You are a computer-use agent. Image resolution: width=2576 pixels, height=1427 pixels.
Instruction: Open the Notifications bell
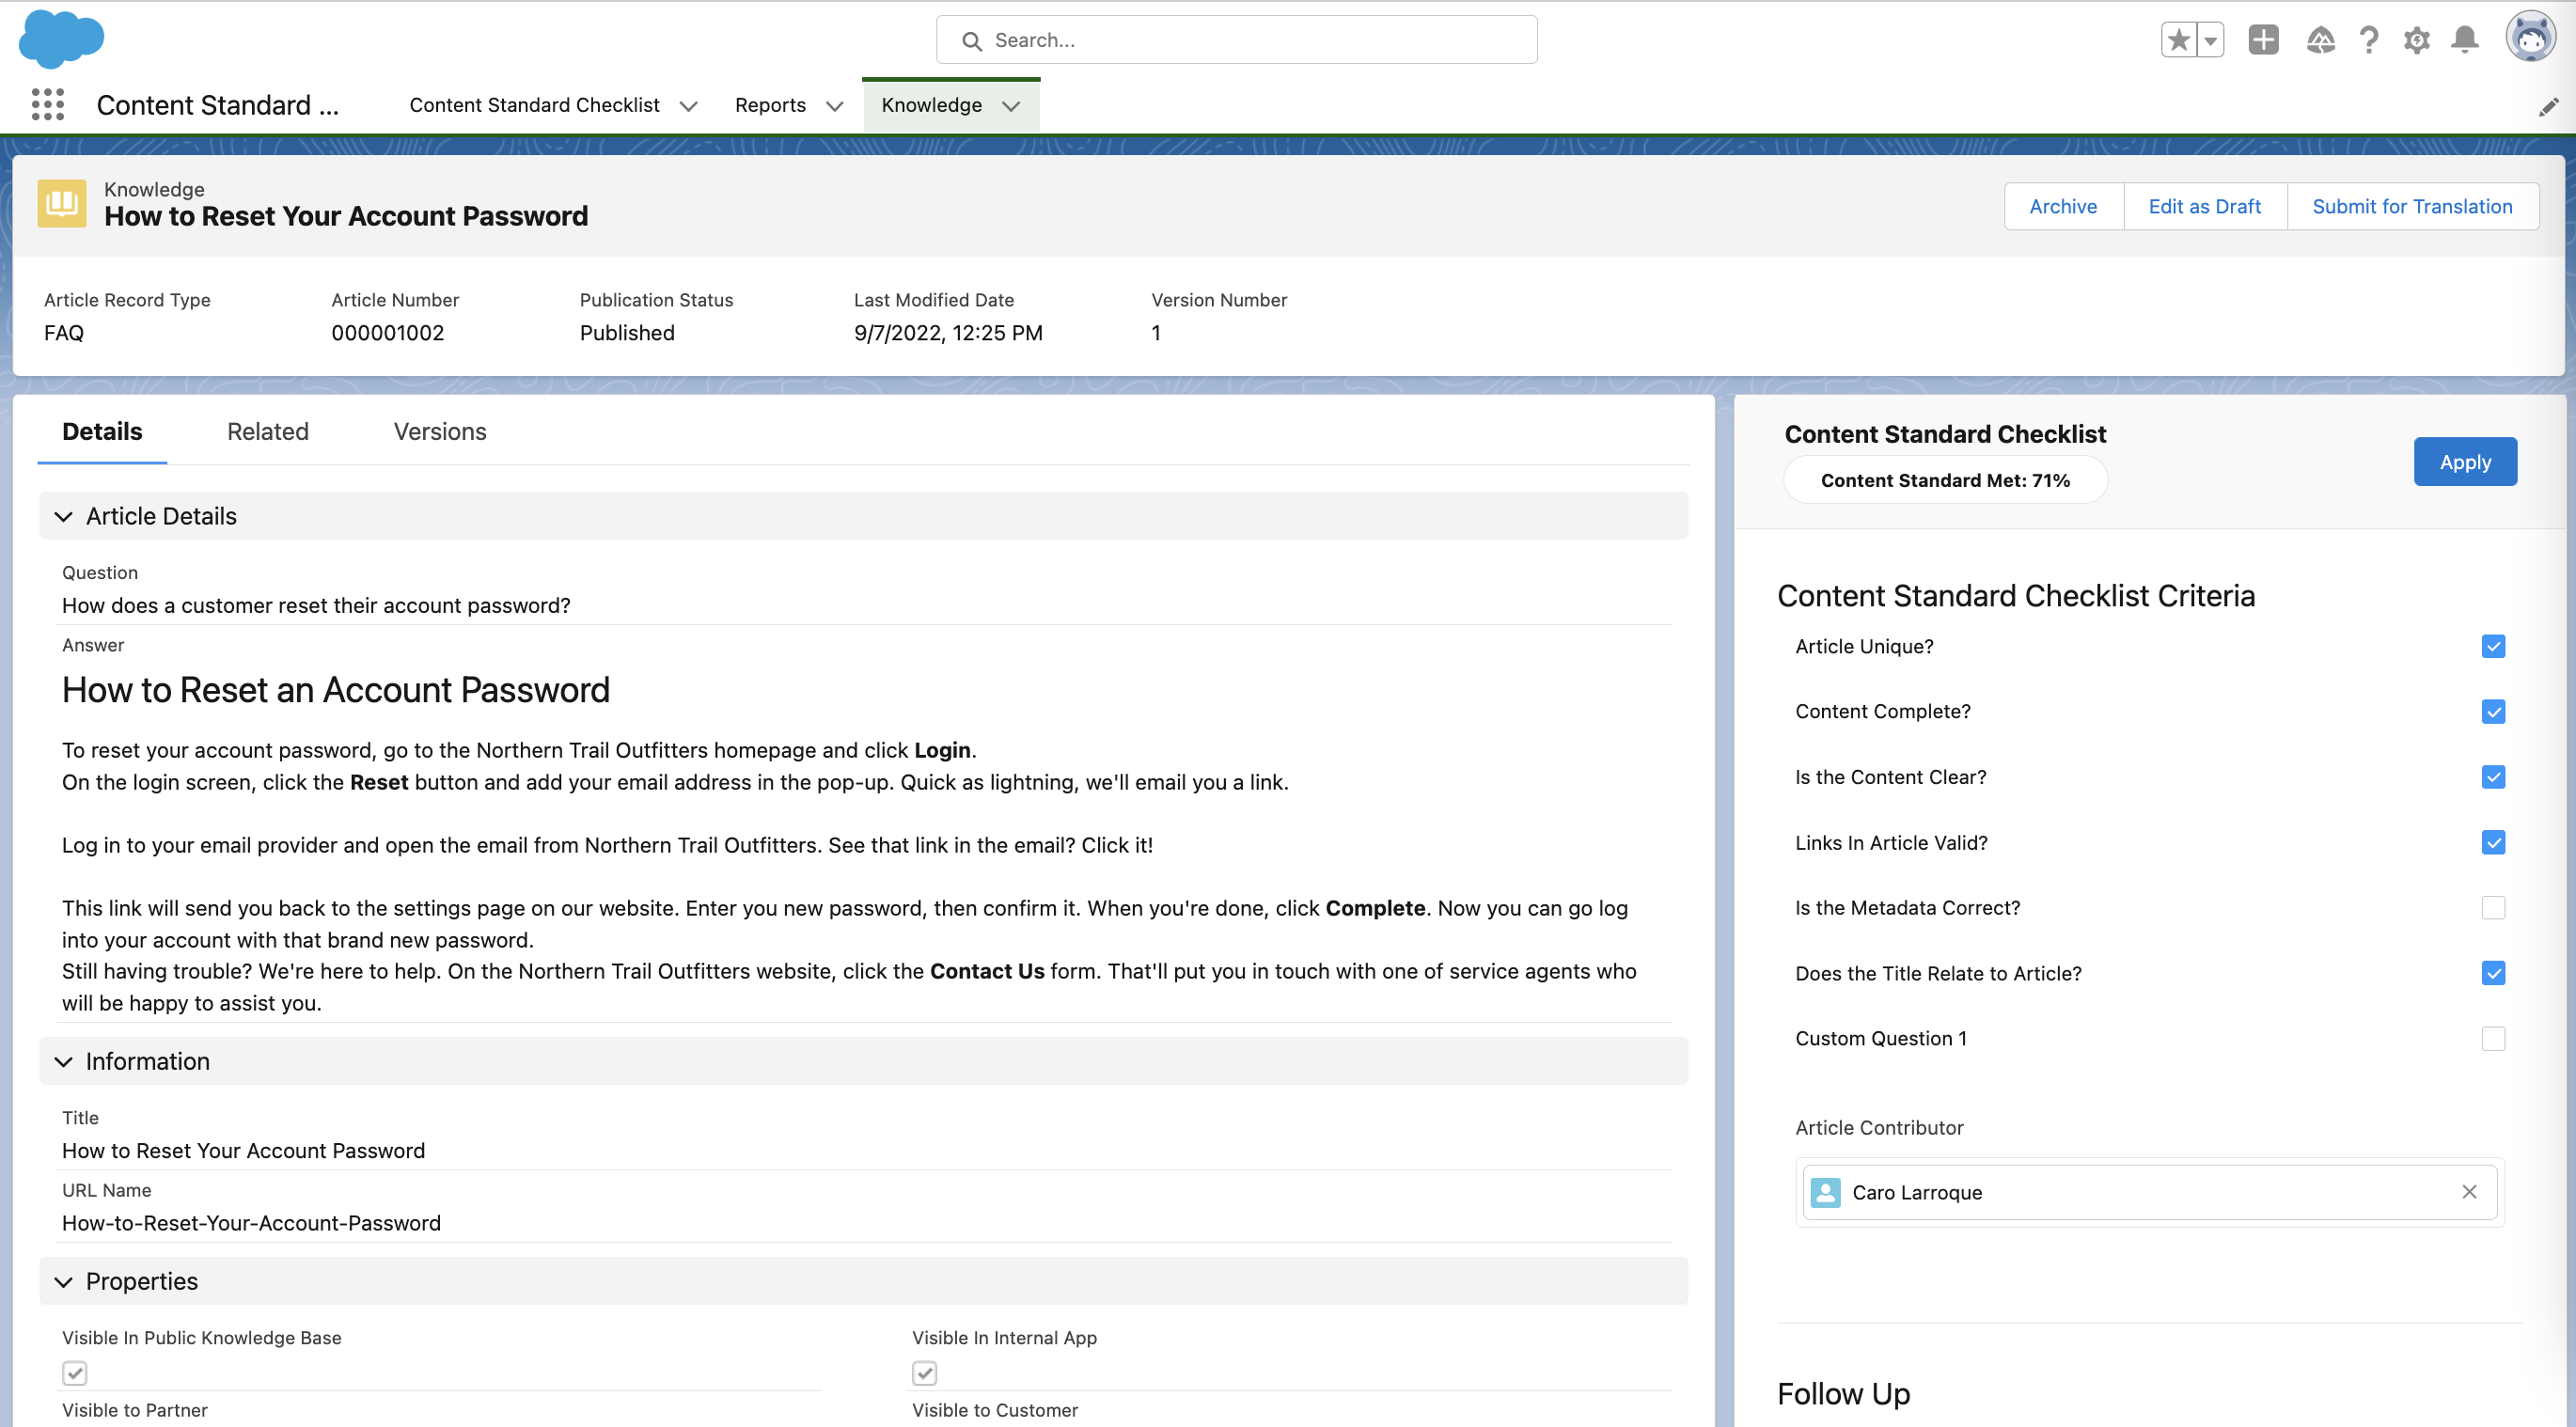tap(2465, 40)
